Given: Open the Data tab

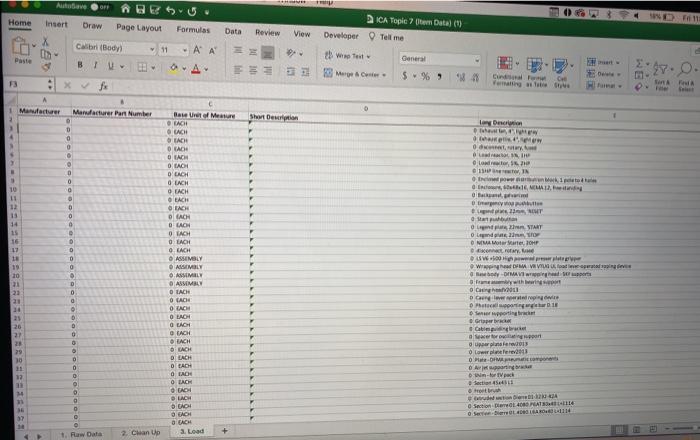Looking at the screenshot, I should [233, 31].
